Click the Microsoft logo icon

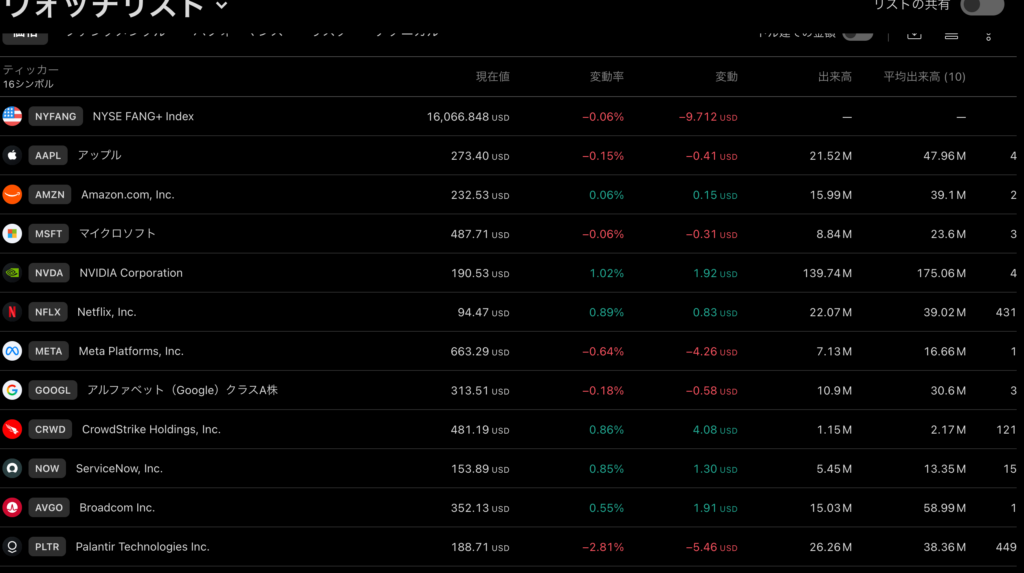12,233
